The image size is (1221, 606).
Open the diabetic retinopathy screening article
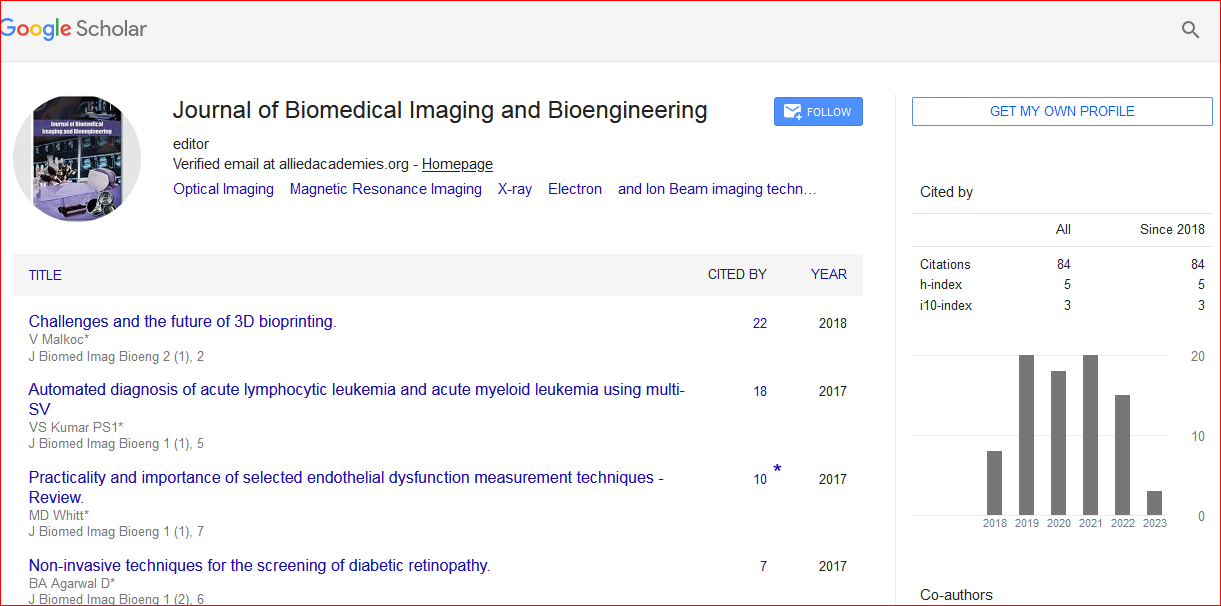(259, 565)
